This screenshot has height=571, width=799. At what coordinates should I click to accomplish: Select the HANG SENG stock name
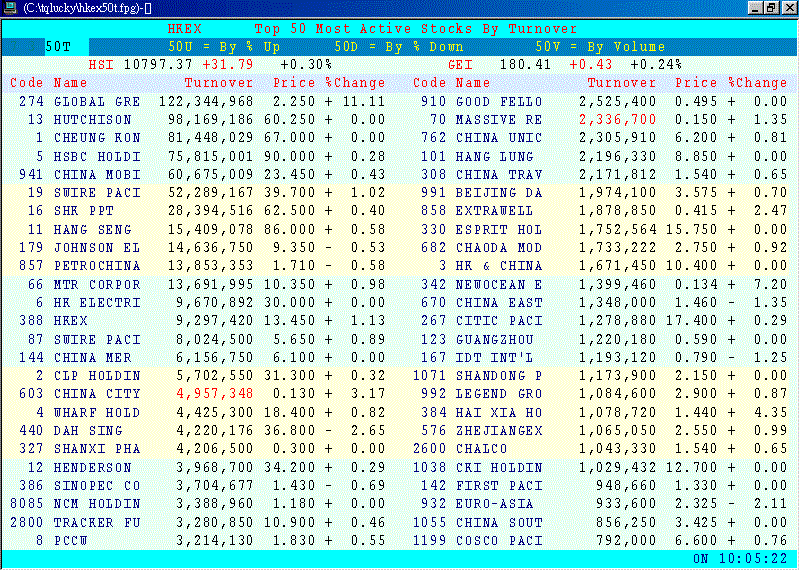pyautogui.click(x=93, y=229)
